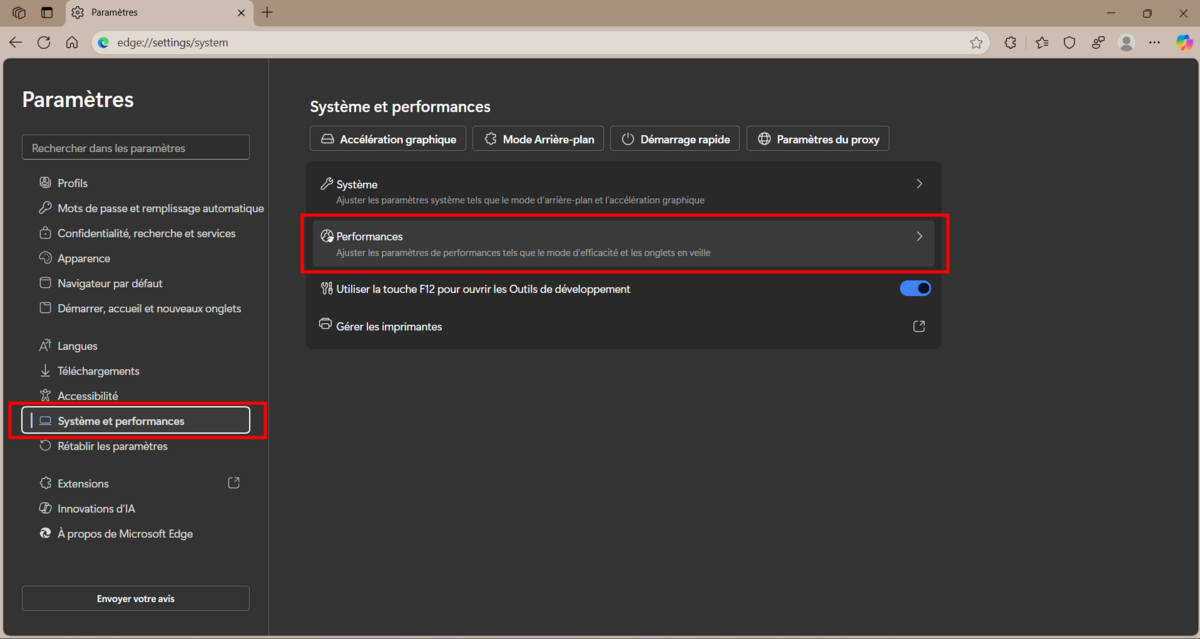
Task: Click the Accélération graphique chip
Action: [x=388, y=139]
